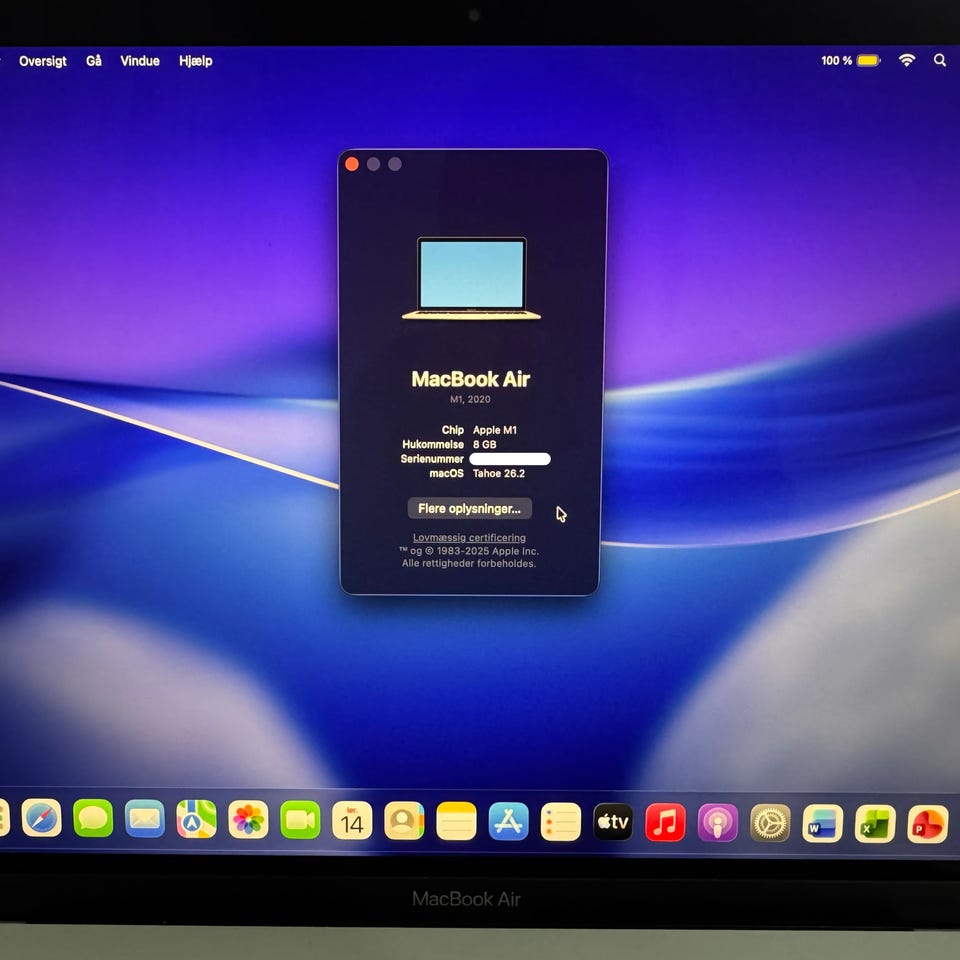Open Notes app in the Dock

pyautogui.click(x=456, y=821)
